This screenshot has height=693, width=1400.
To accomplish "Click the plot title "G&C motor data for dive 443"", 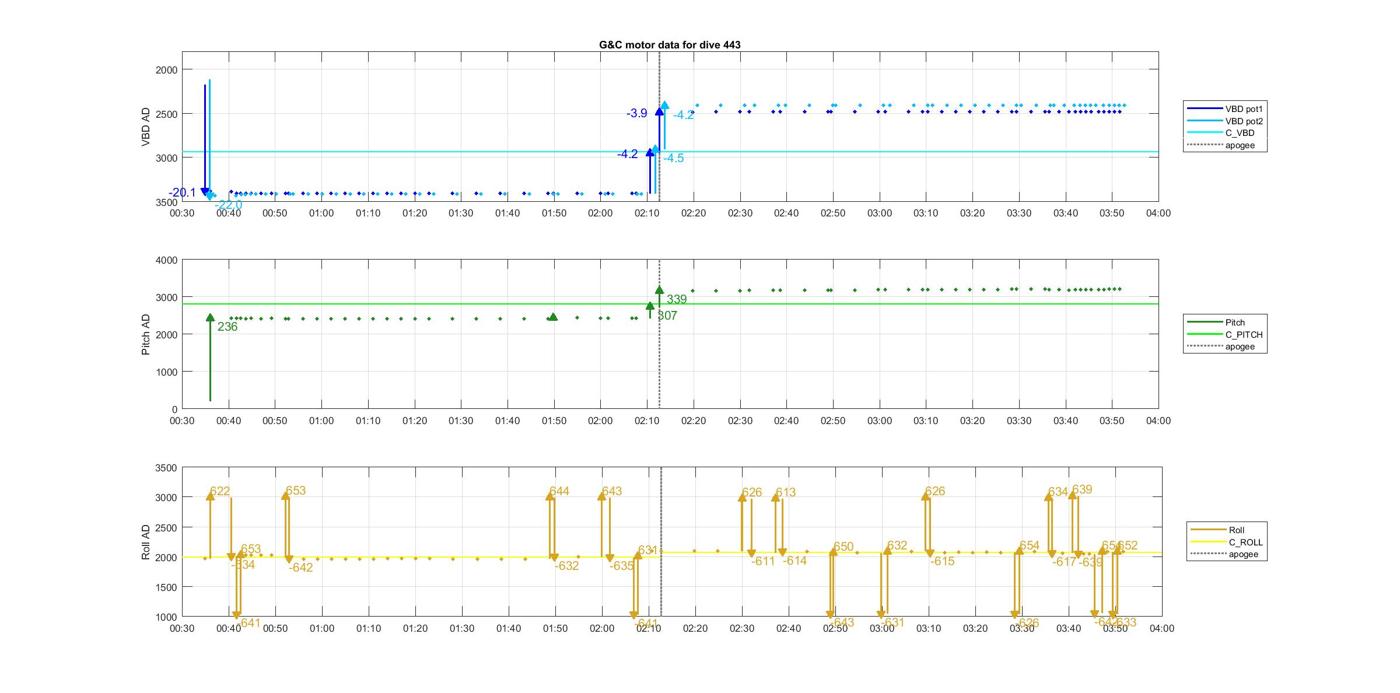I will pos(669,45).
